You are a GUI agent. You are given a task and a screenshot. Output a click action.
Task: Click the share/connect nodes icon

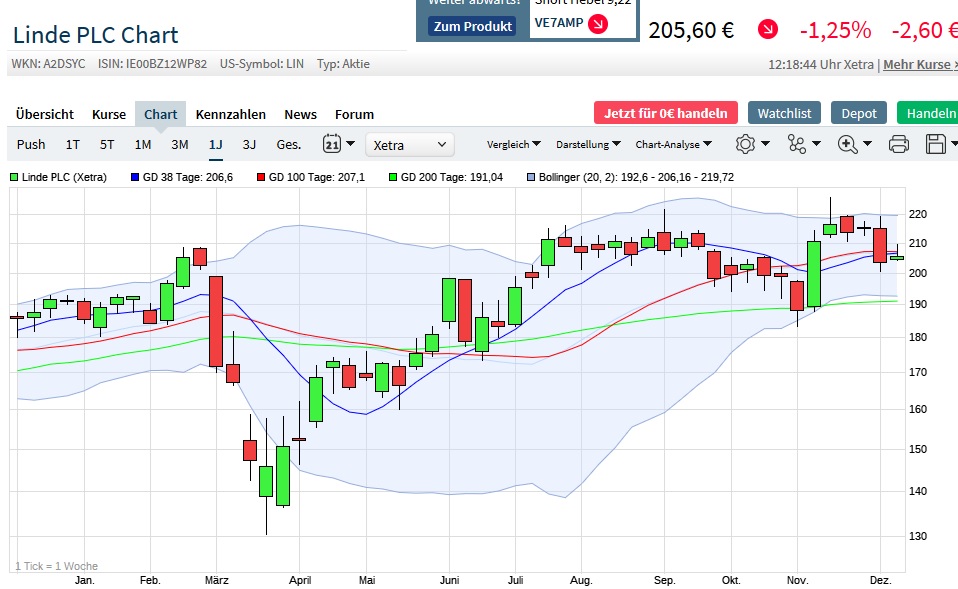coord(797,144)
